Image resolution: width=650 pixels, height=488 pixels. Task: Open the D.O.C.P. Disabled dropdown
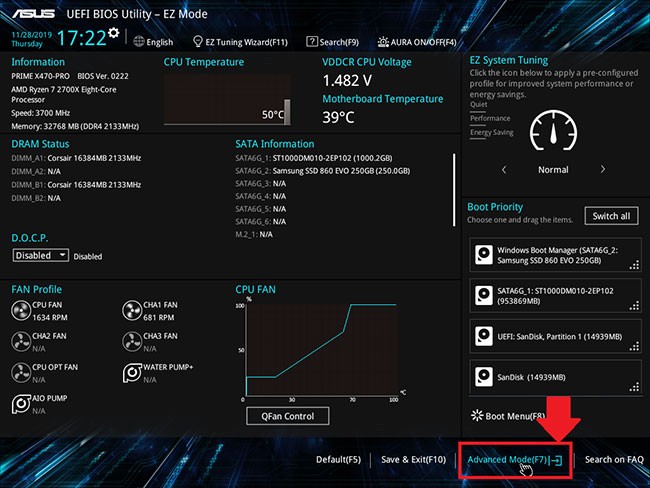click(x=41, y=255)
